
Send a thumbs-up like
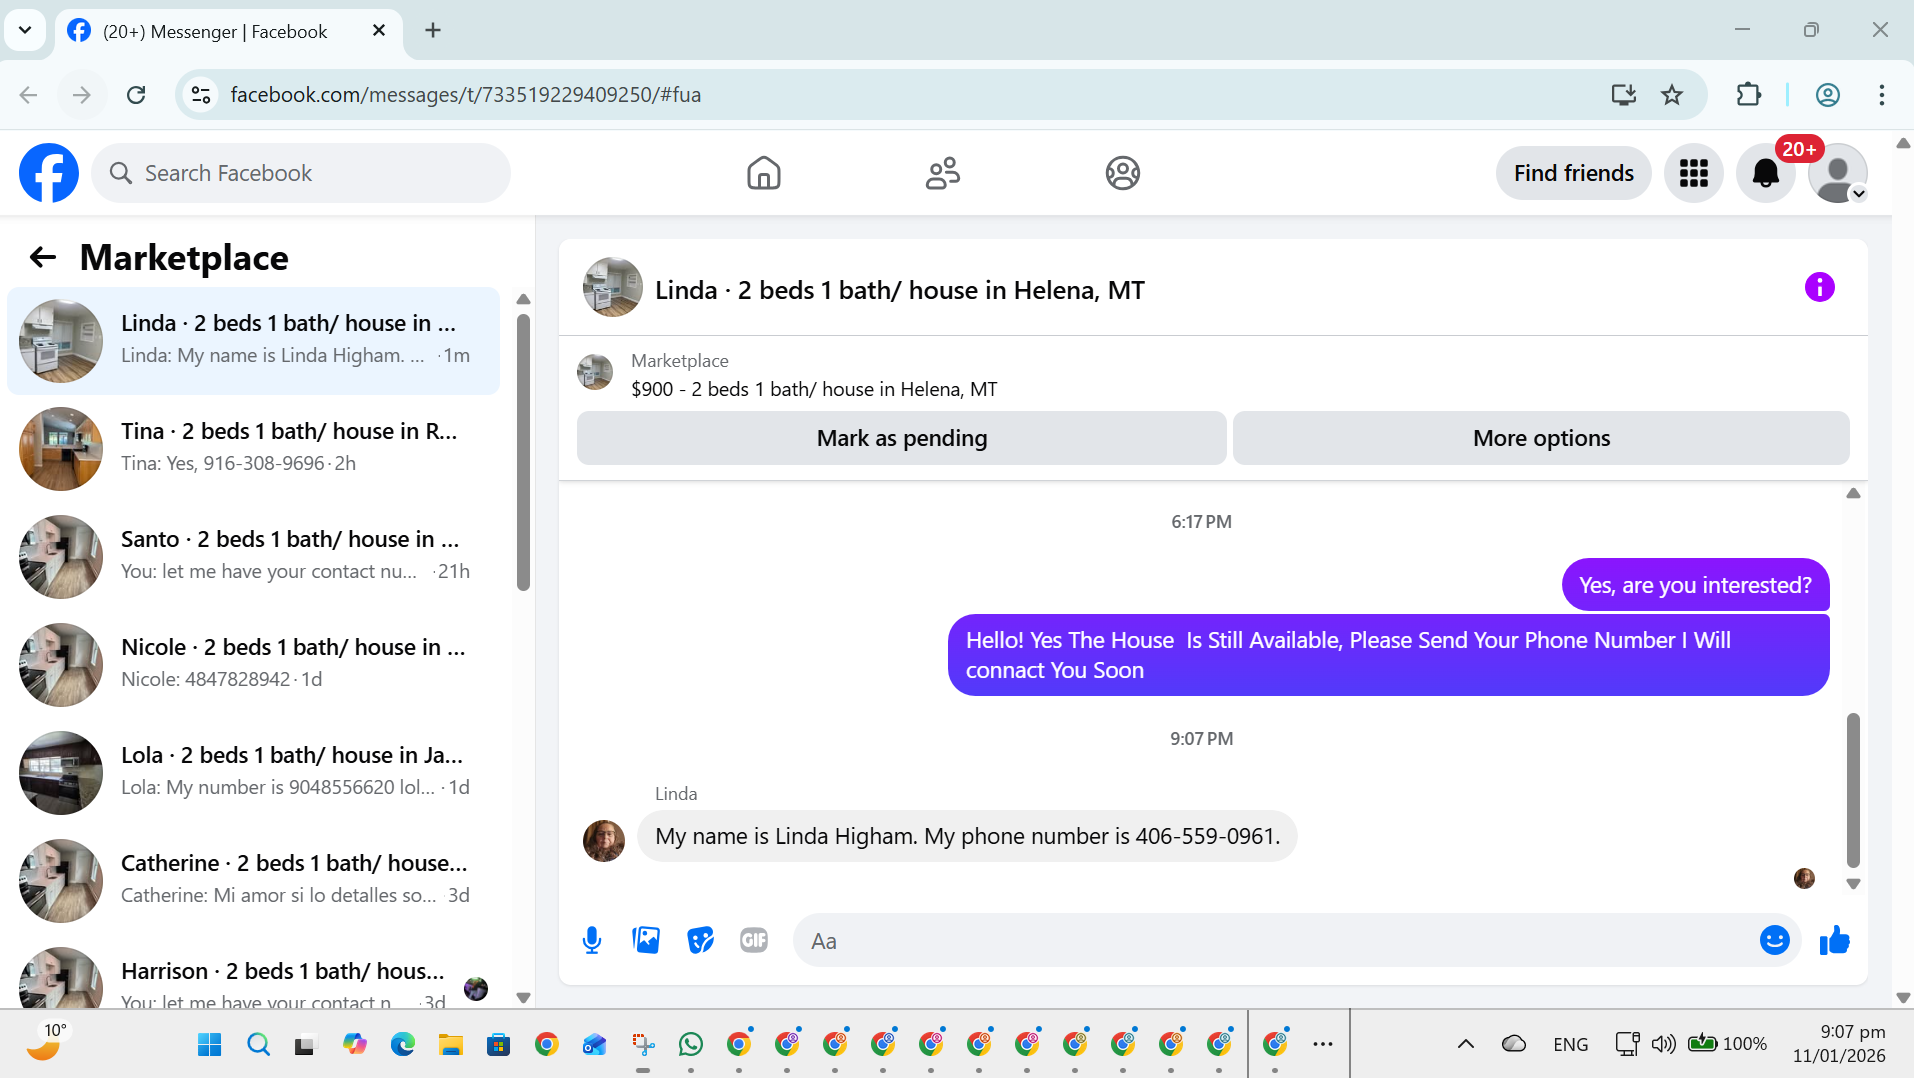pos(1834,940)
